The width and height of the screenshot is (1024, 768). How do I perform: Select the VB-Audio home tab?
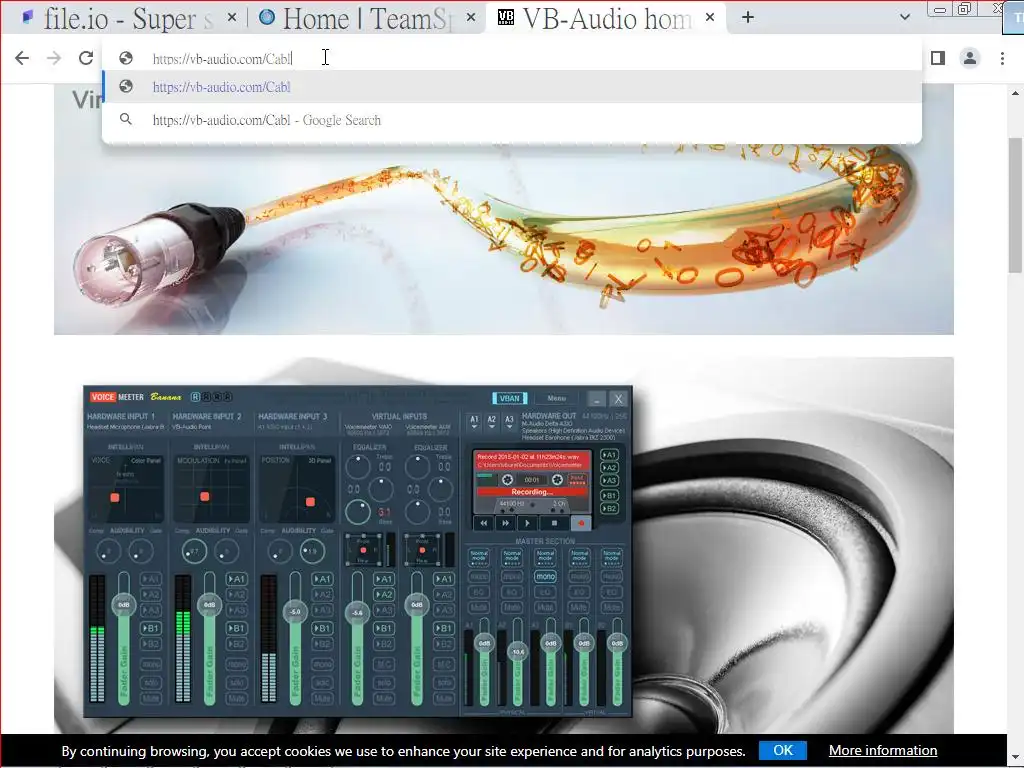pyautogui.click(x=604, y=18)
